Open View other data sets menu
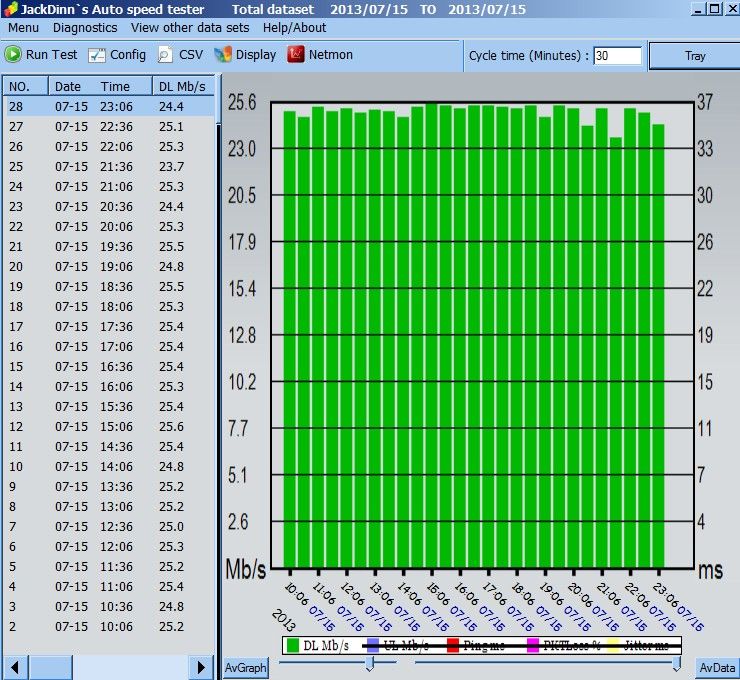Image resolution: width=740 pixels, height=680 pixels. 190,28
